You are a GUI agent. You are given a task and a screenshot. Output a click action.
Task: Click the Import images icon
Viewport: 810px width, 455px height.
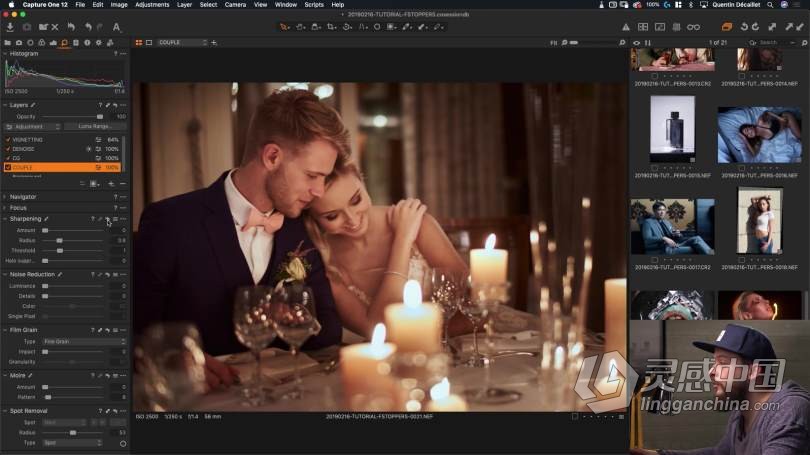point(10,27)
